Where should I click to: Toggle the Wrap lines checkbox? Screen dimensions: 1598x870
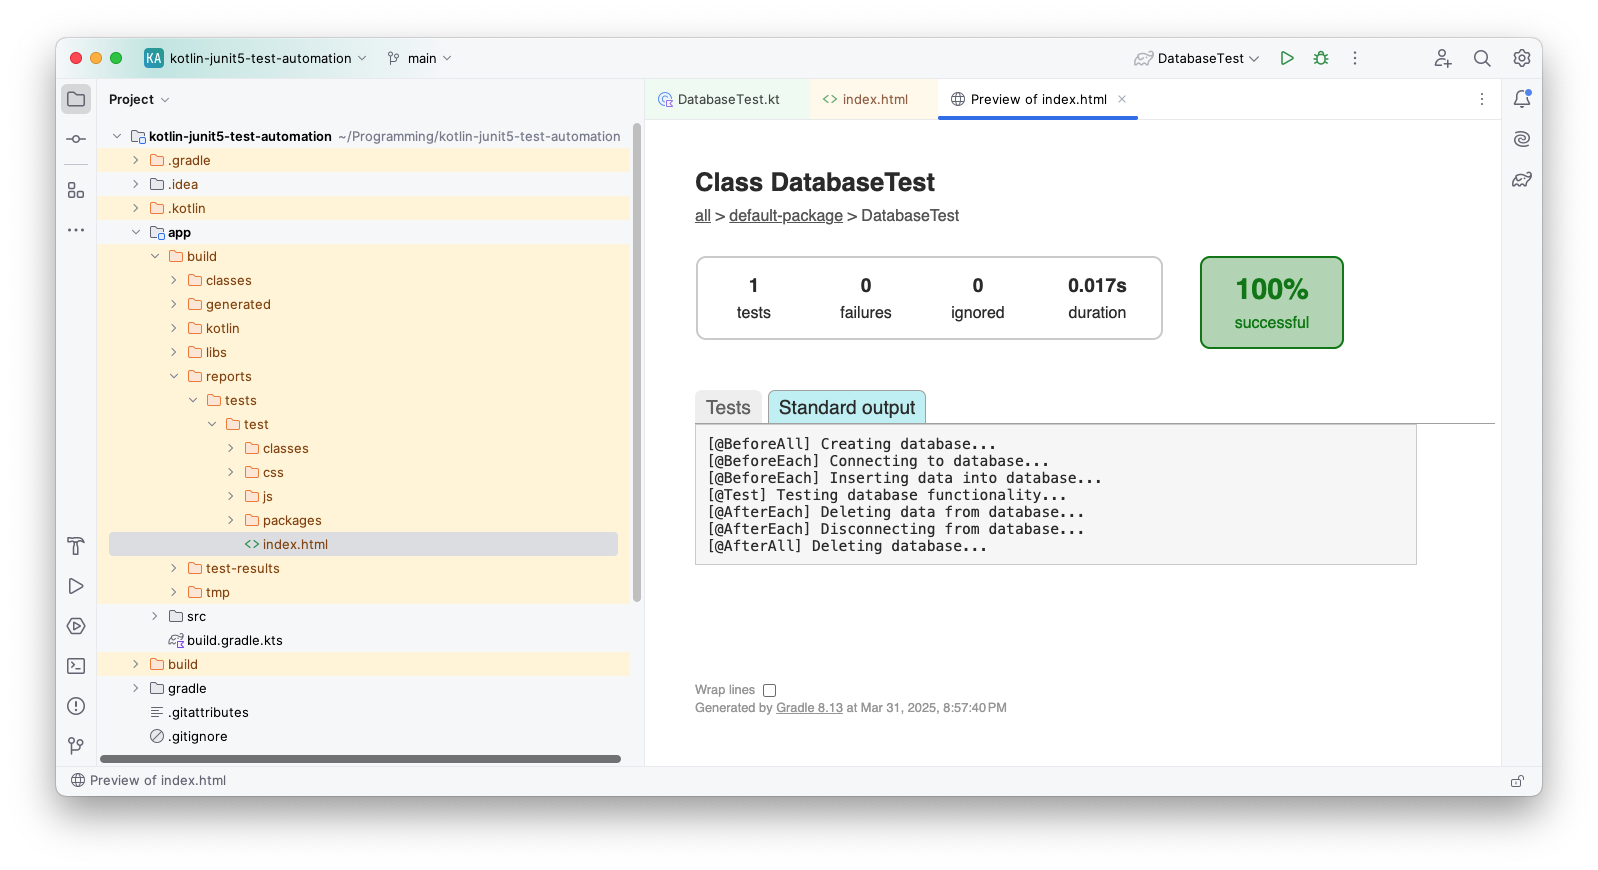coord(769,690)
